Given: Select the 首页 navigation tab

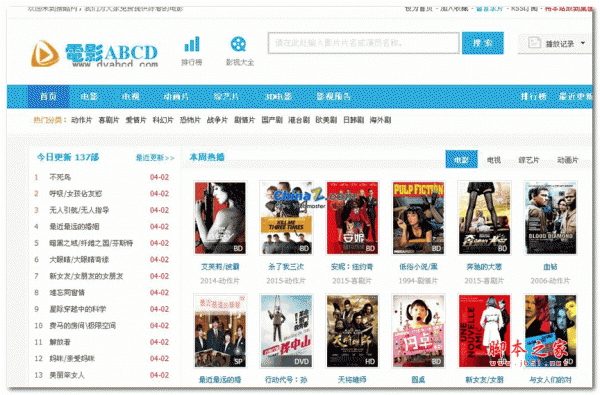Looking at the screenshot, I should 49,96.
